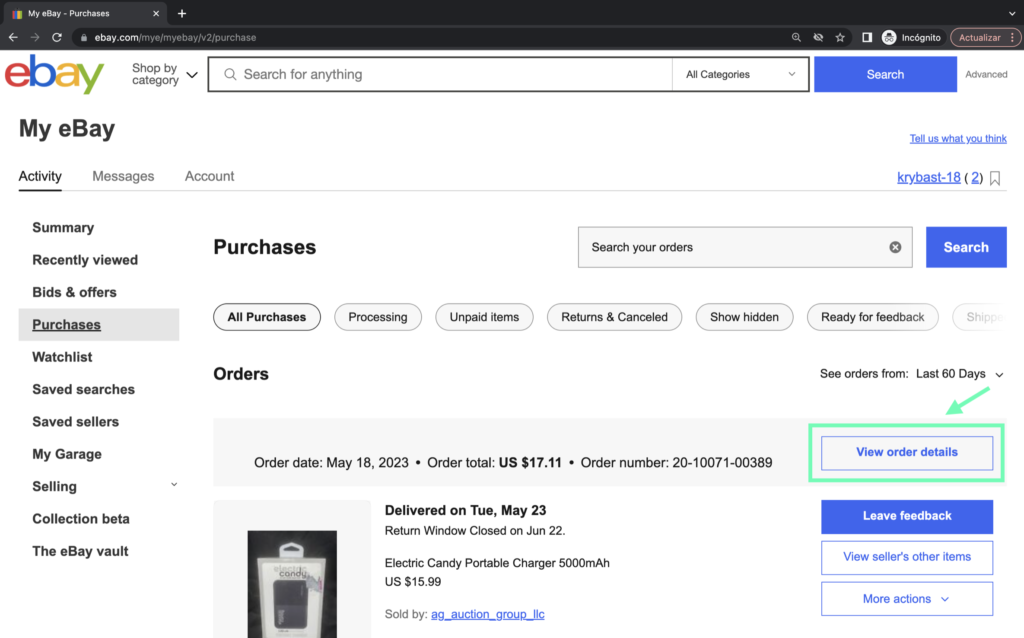This screenshot has height=638, width=1024.
Task: Click the Leave feedback button
Action: [906, 516]
